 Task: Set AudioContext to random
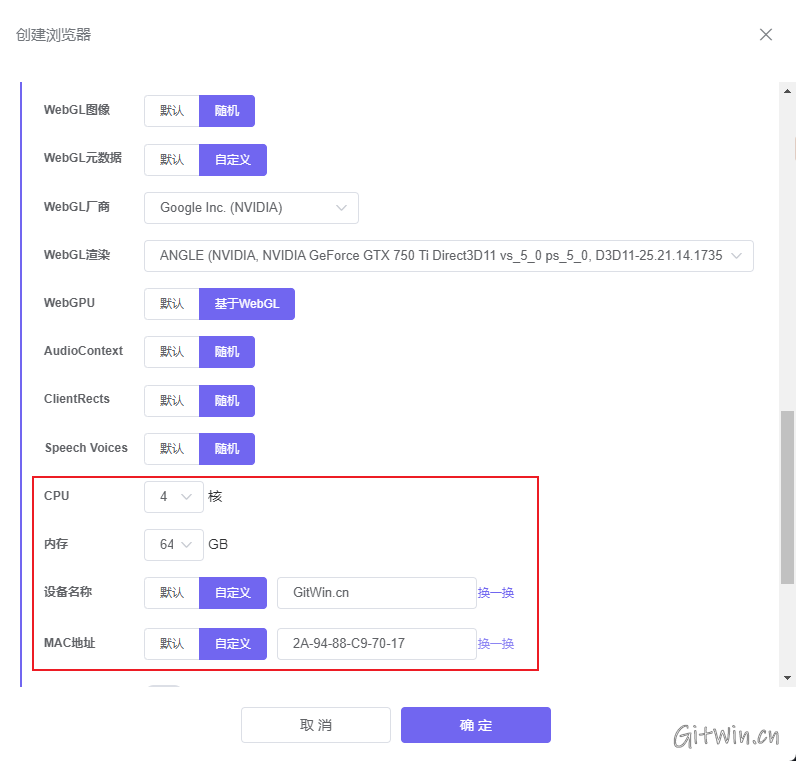pyautogui.click(x=227, y=352)
